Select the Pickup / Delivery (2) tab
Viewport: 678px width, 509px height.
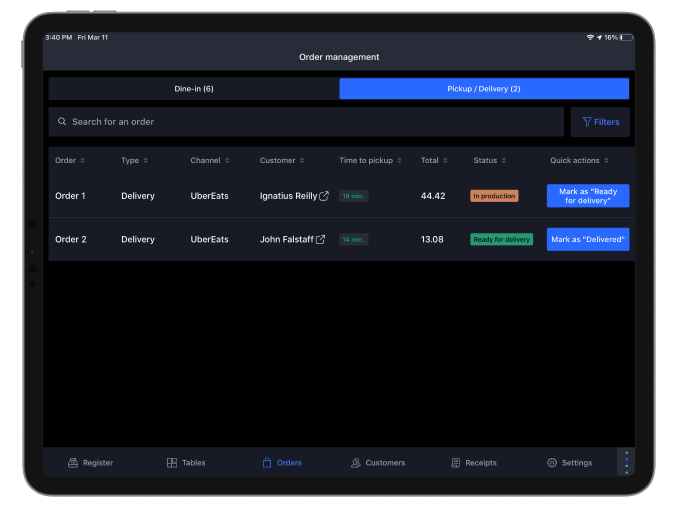(484, 89)
